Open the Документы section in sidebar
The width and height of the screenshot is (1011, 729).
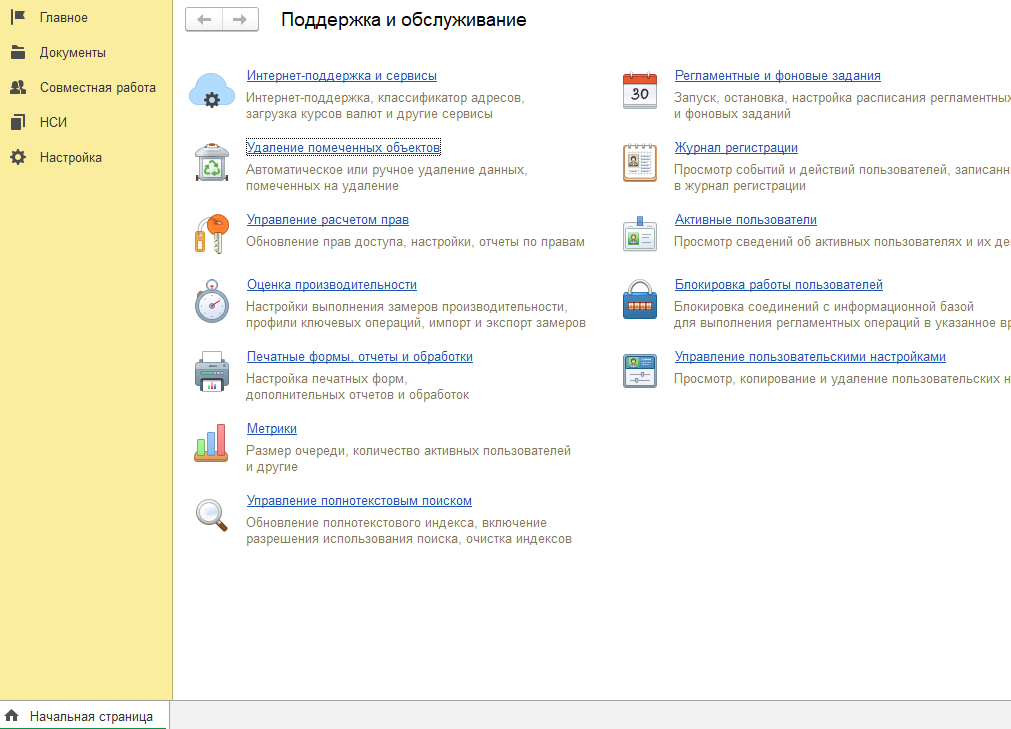pos(72,53)
